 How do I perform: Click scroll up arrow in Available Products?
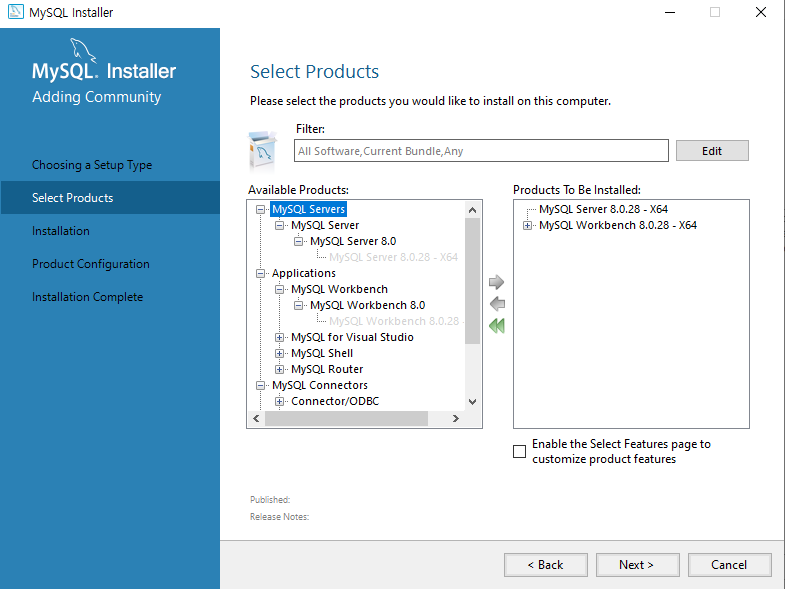(x=472, y=210)
